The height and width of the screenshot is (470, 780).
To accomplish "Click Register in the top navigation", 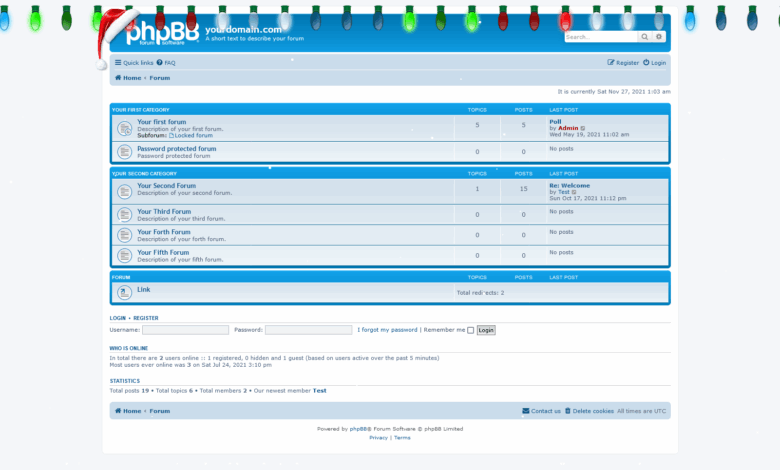I will [x=623, y=63].
